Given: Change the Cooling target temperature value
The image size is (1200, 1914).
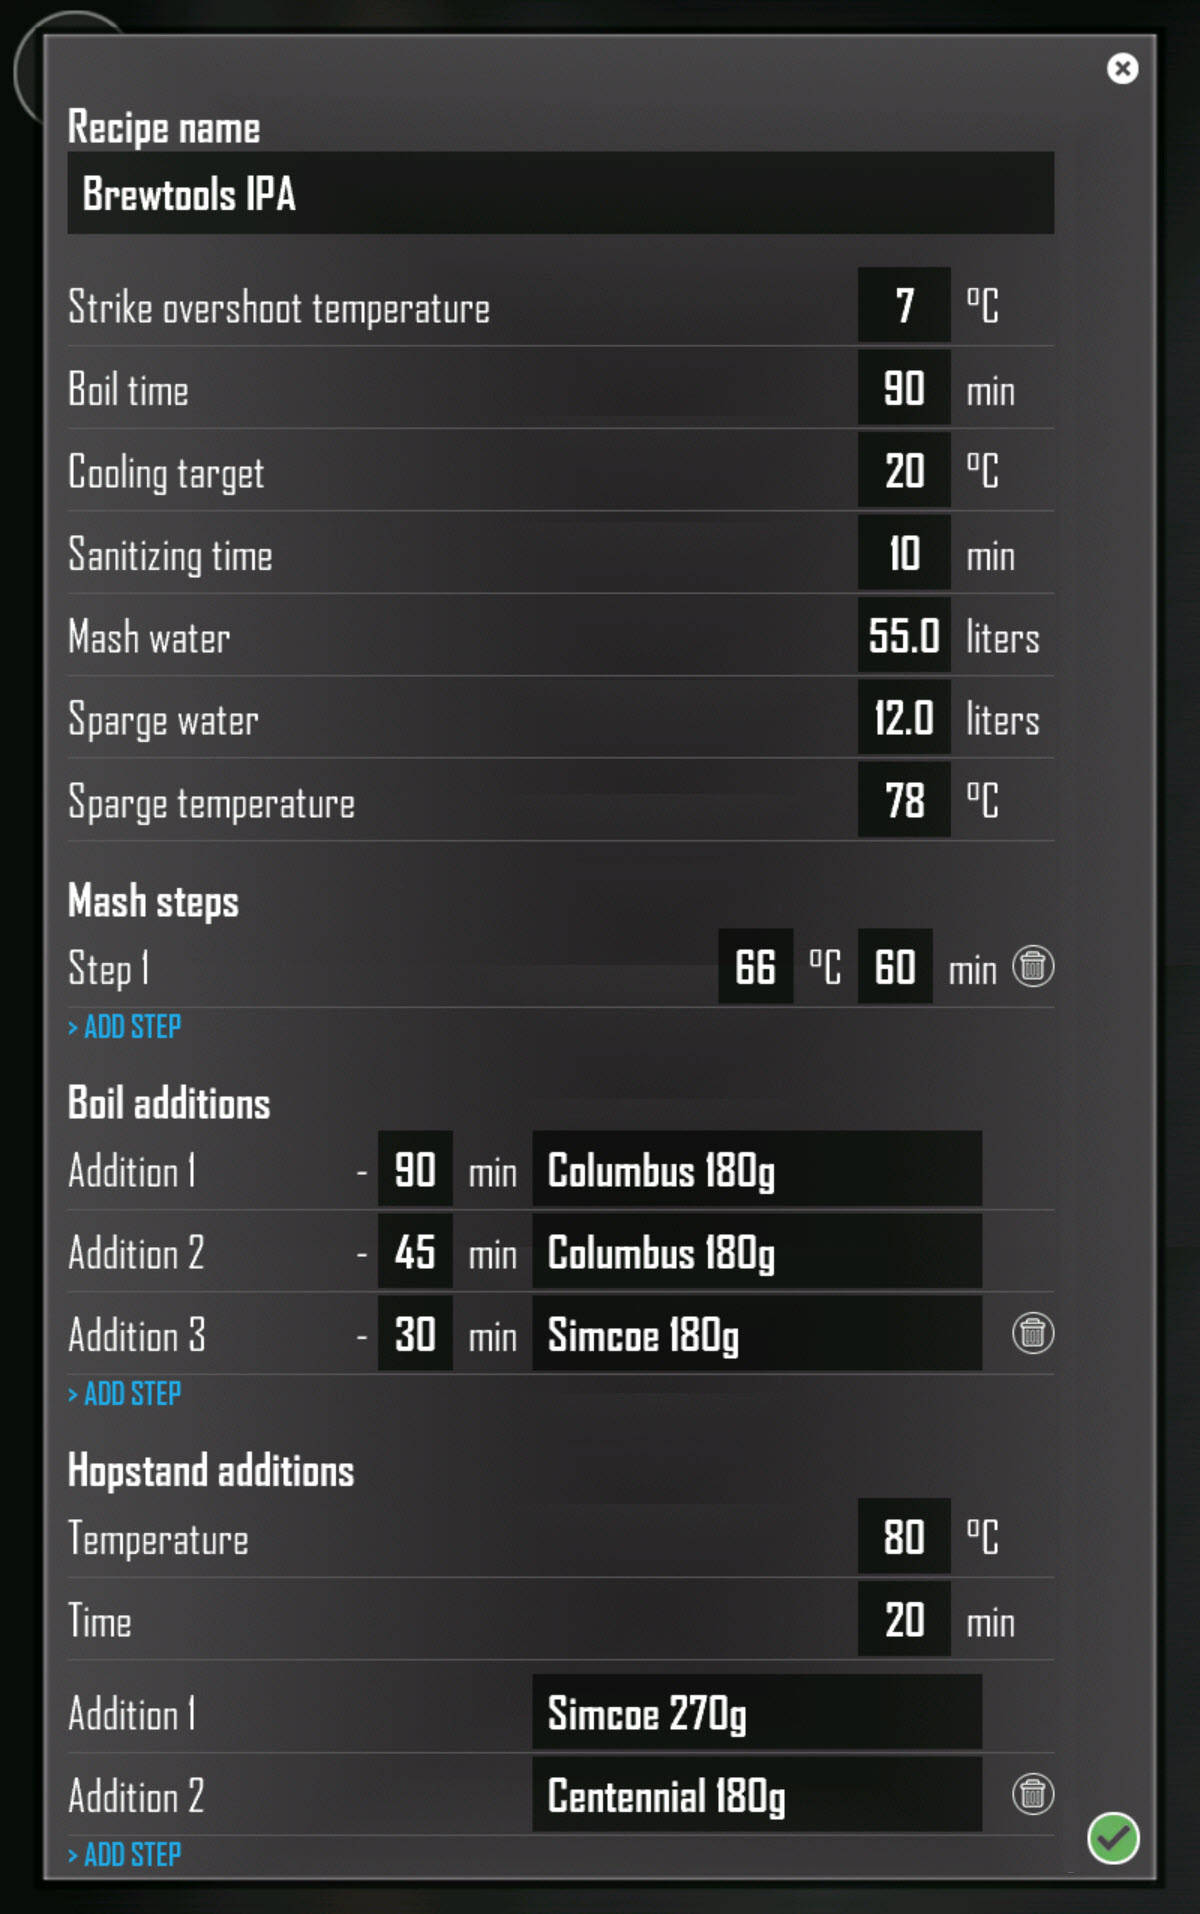Looking at the screenshot, I should pos(904,470).
